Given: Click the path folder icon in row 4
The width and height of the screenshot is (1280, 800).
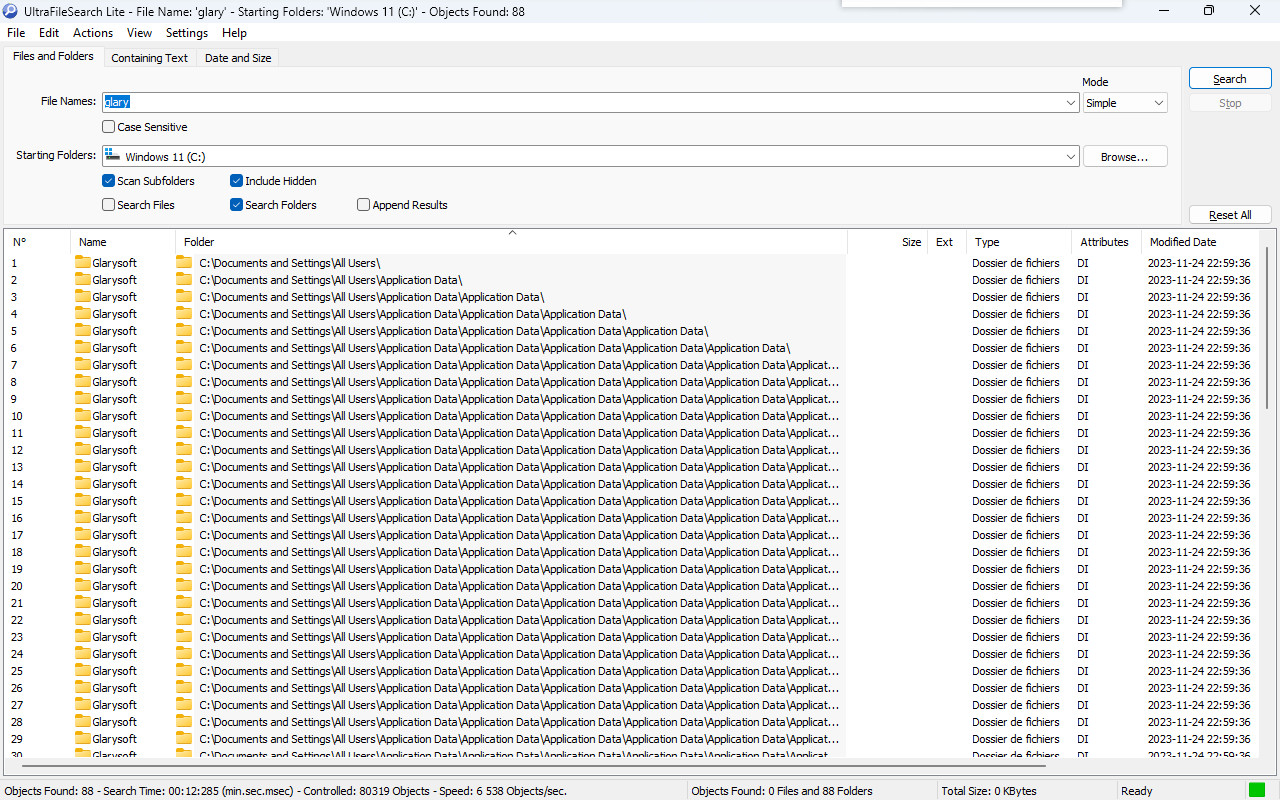Looking at the screenshot, I should click(184, 314).
